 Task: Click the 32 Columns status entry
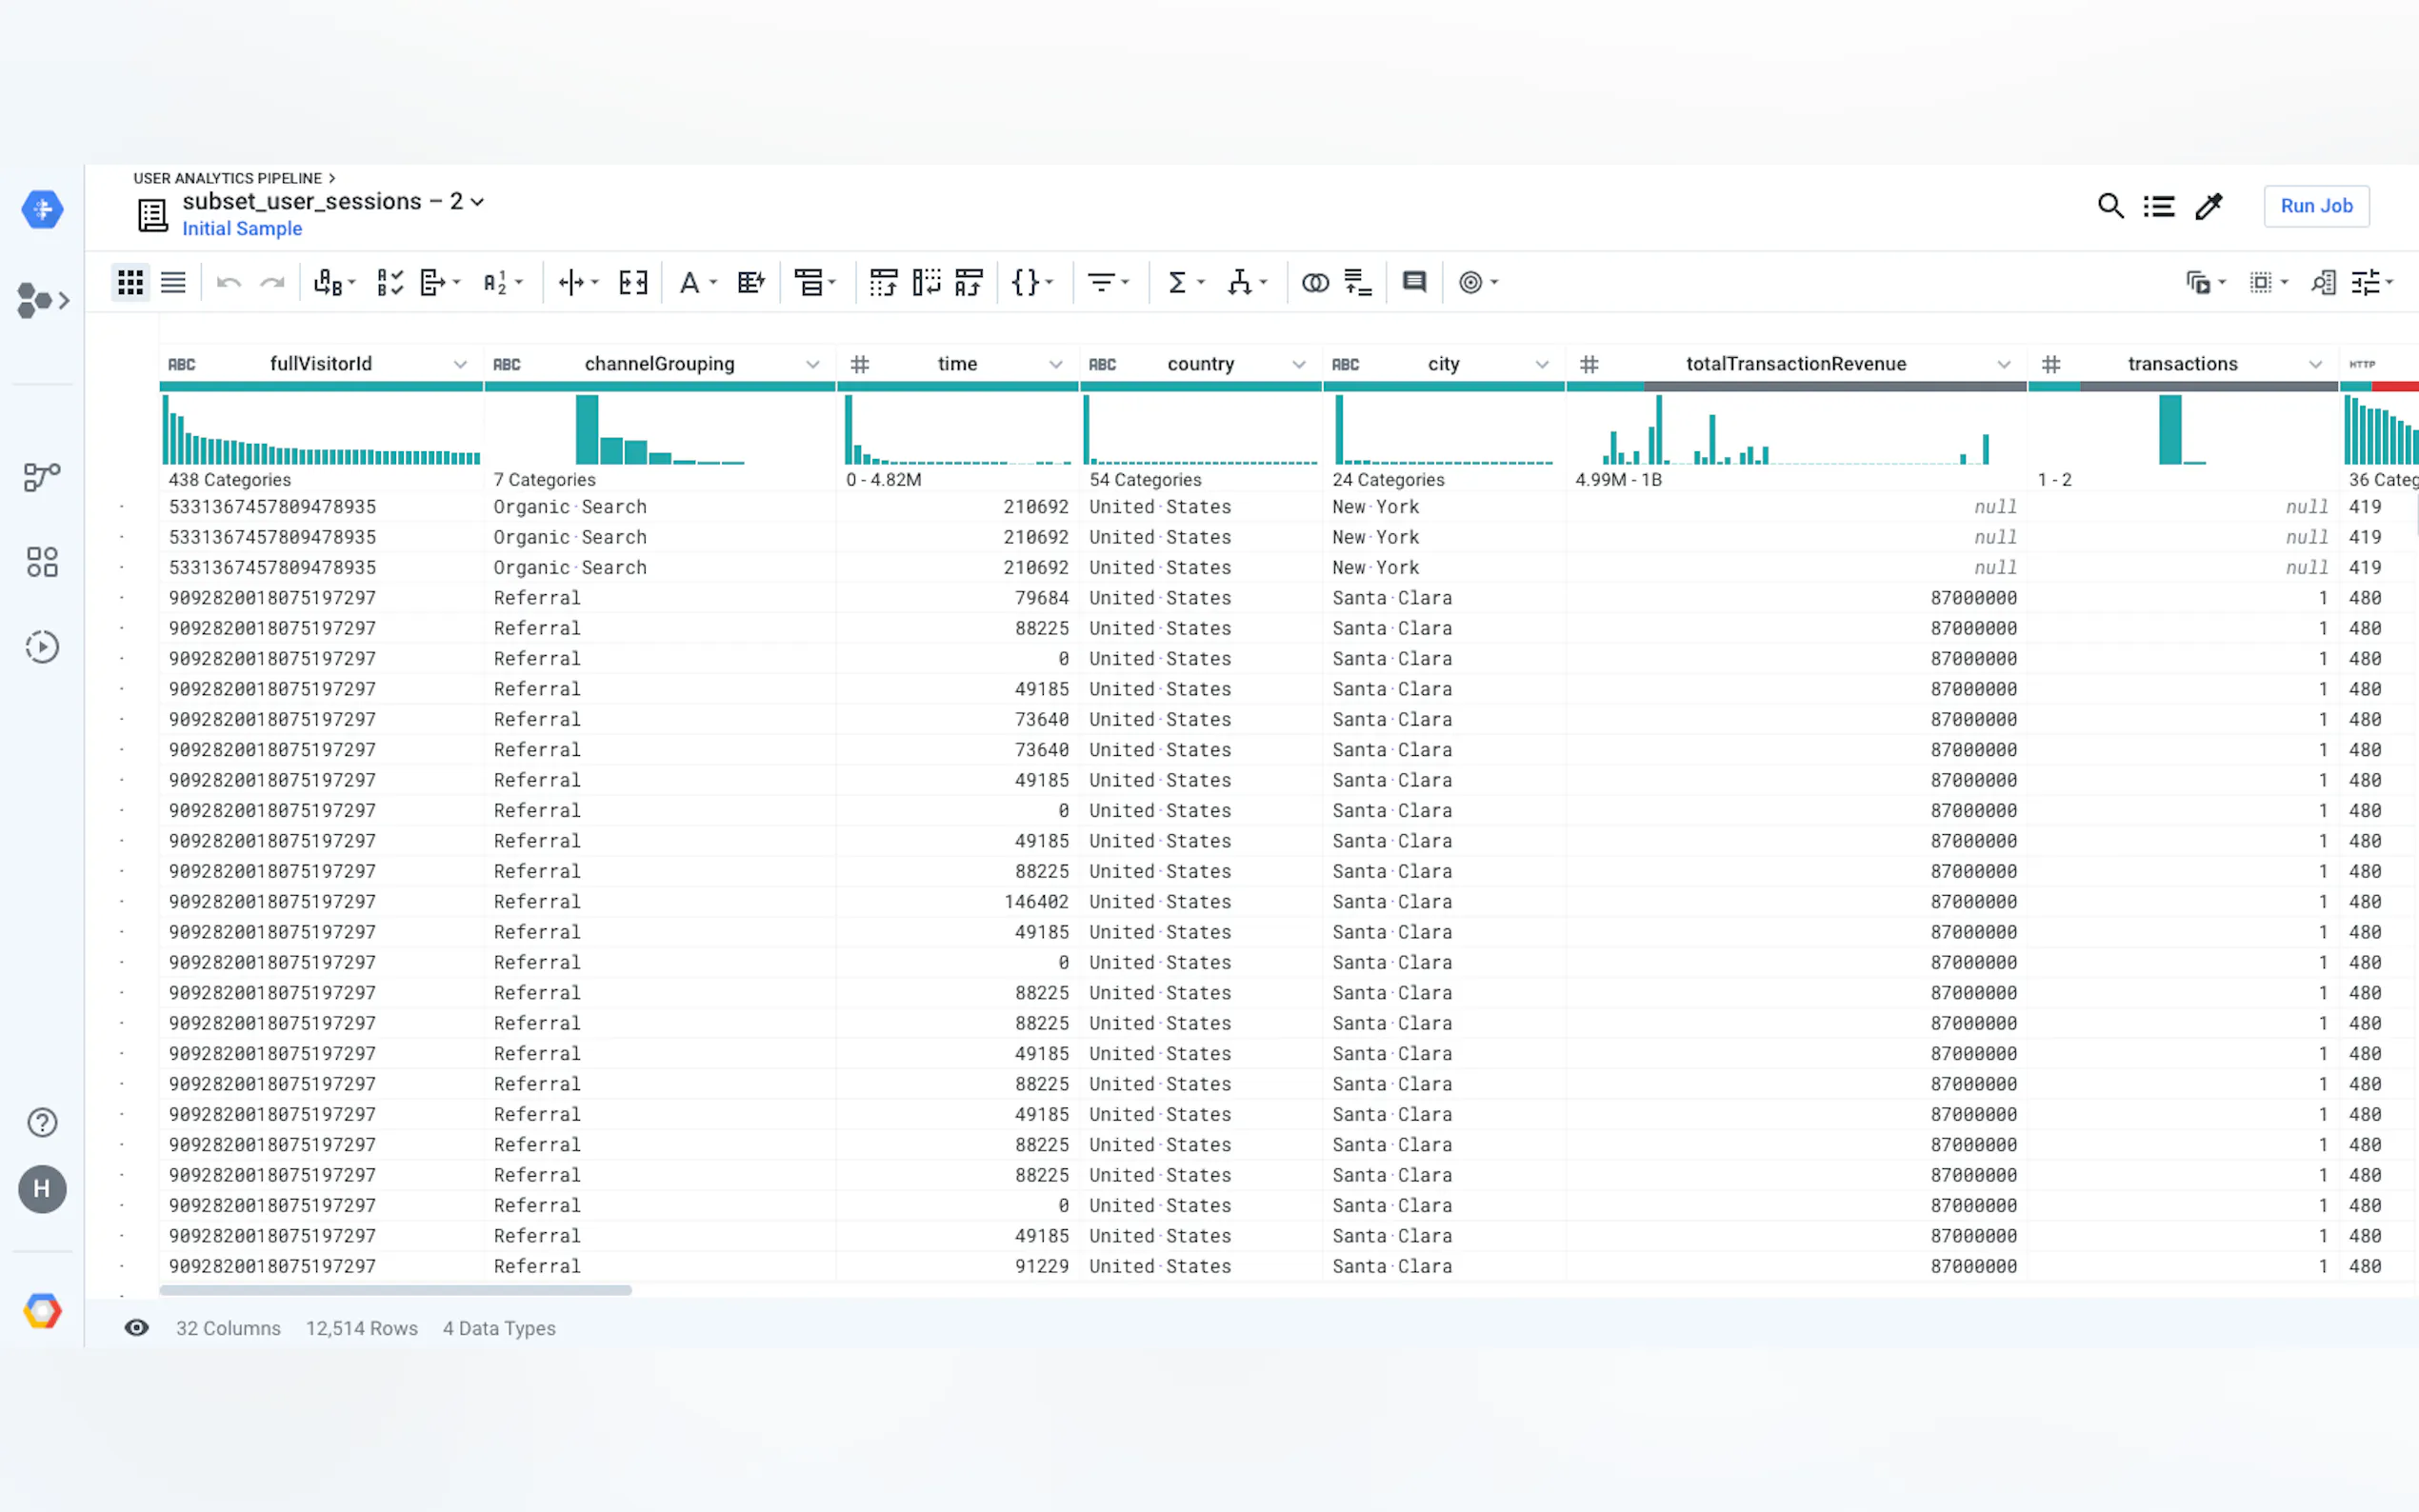[x=228, y=1328]
